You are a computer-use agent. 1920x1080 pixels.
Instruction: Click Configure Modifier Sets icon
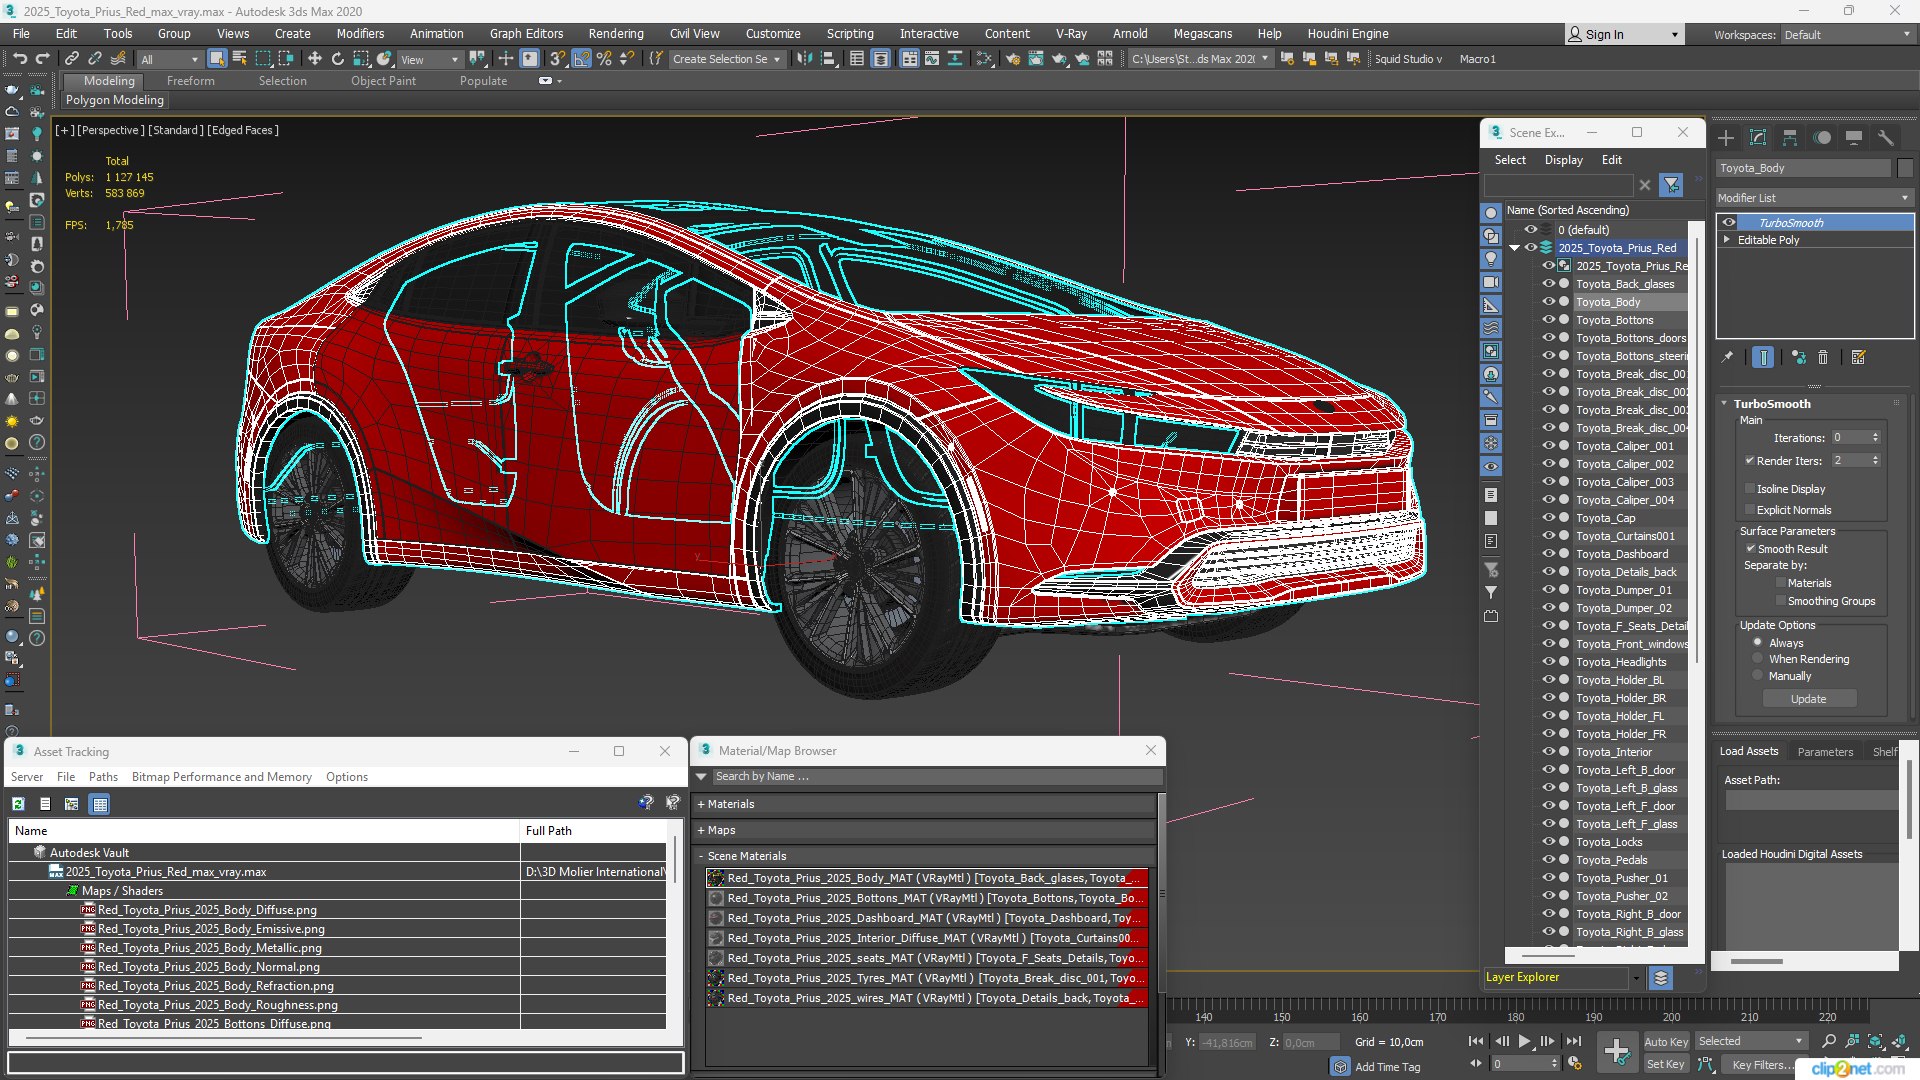(x=1859, y=357)
